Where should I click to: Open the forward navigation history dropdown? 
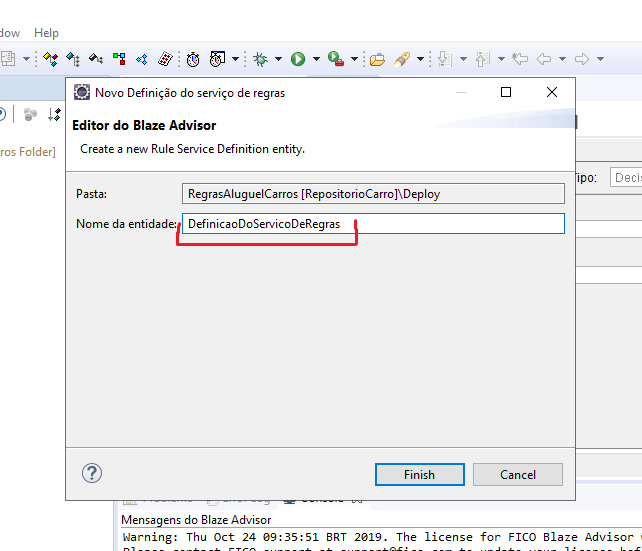pyautogui.click(x=600, y=59)
